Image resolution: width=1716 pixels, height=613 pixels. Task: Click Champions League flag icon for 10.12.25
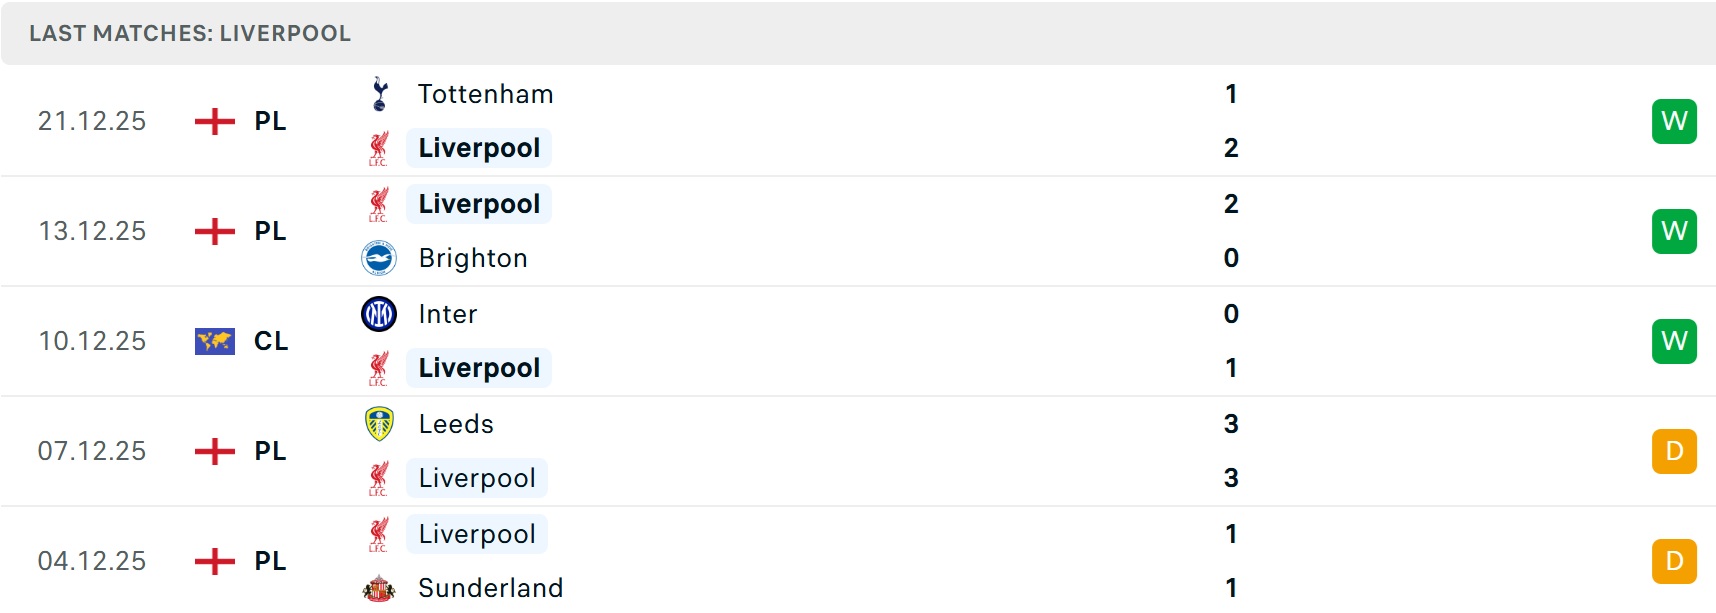(x=214, y=341)
